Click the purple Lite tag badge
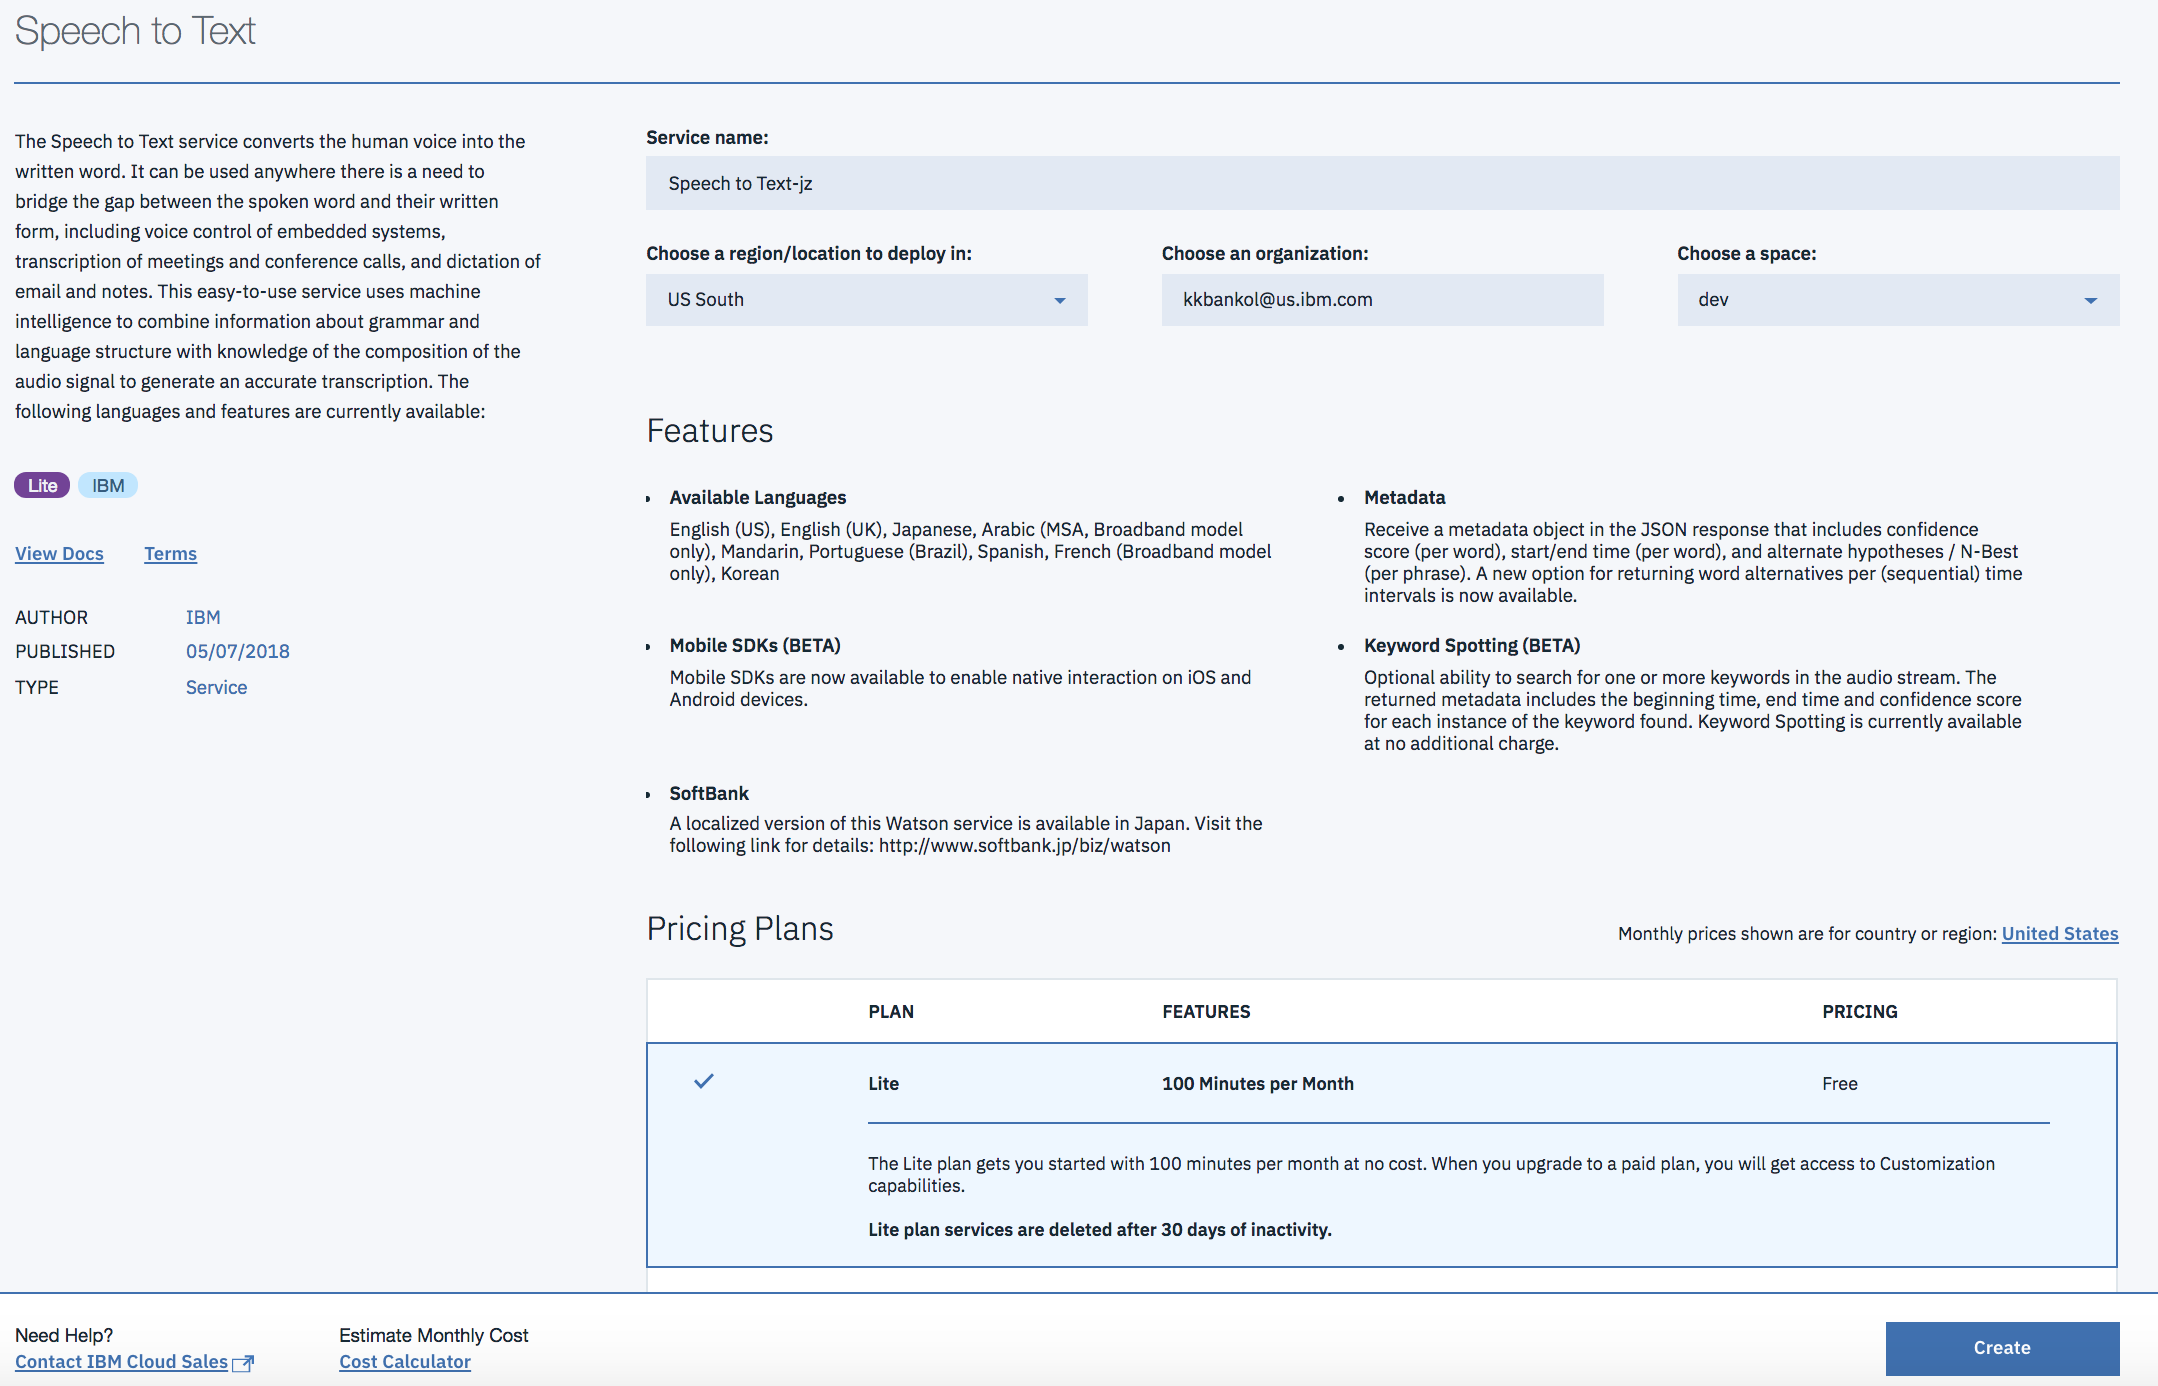The image size is (2158, 1386). (42, 485)
